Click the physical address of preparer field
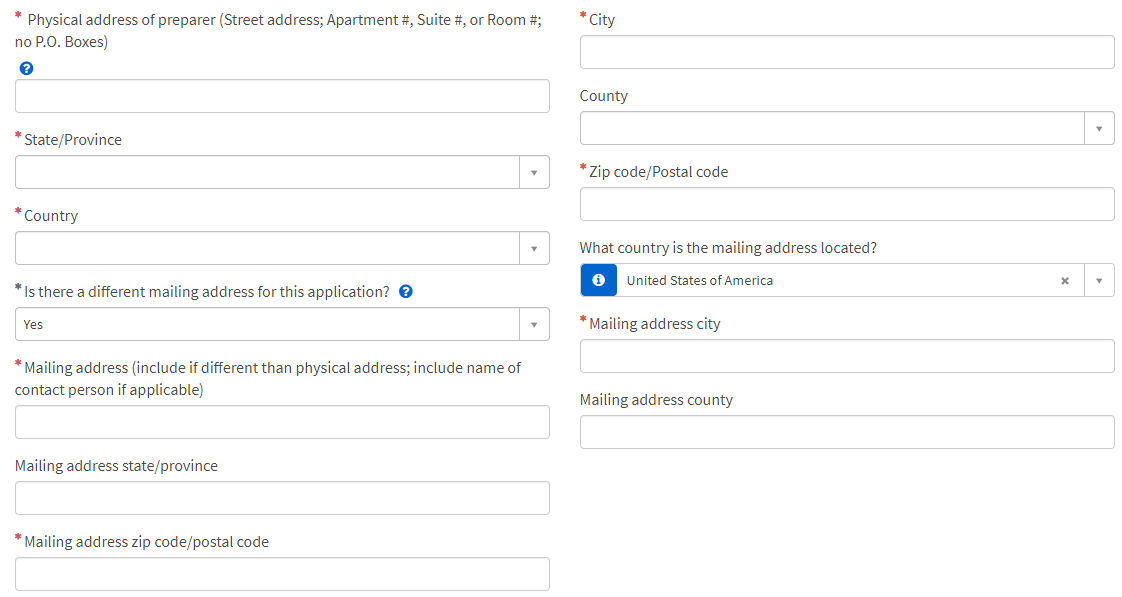 tap(282, 96)
